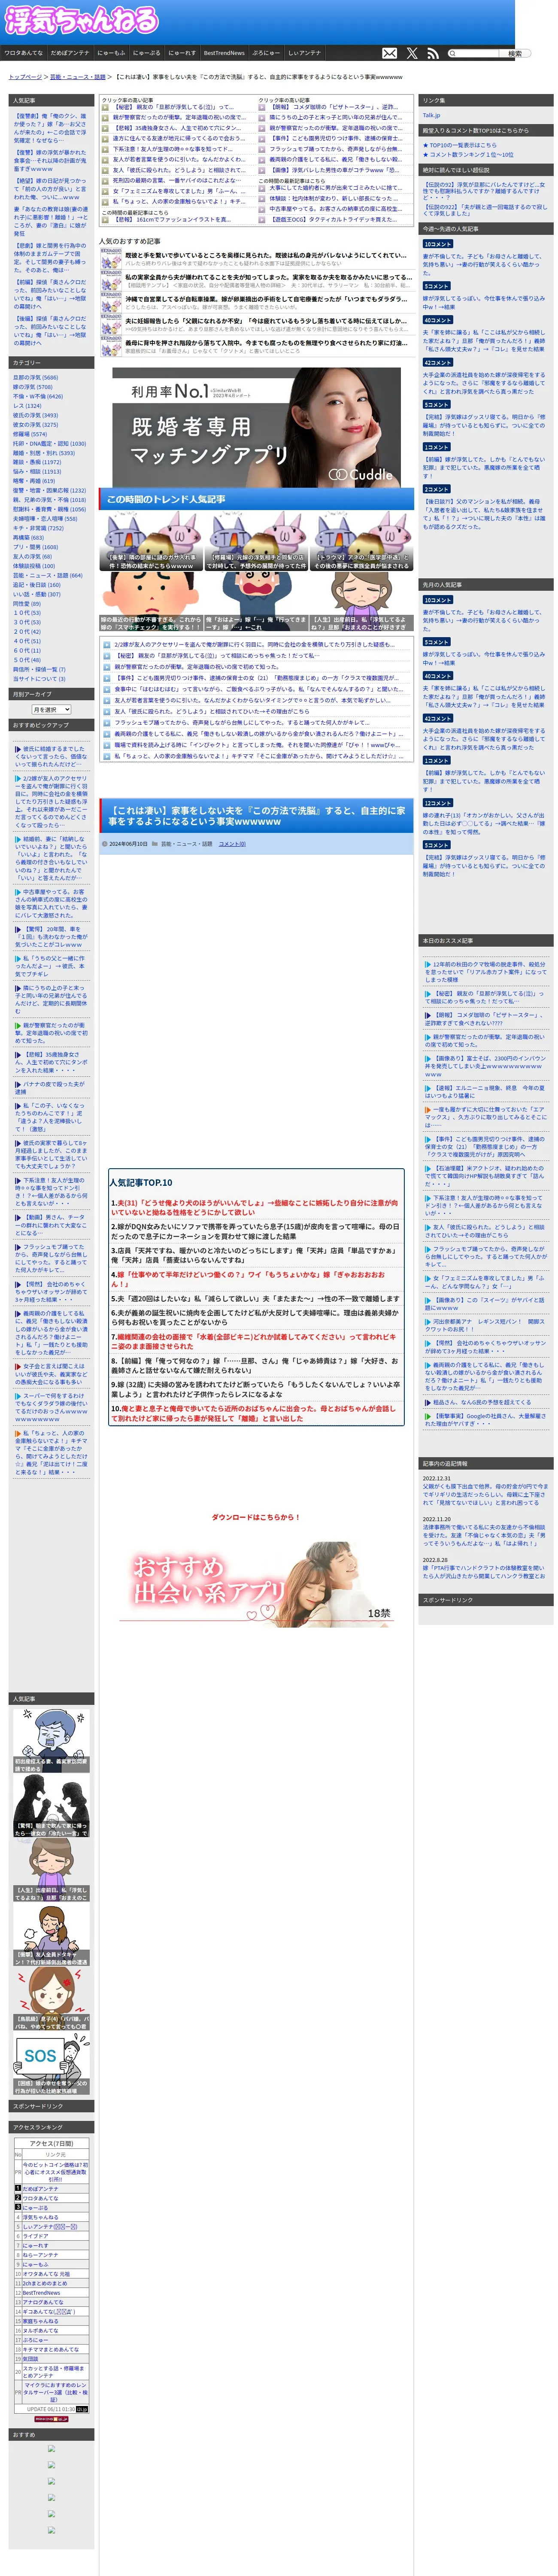
Task: Open the コメント(0) link under article title
Action: pyautogui.click(x=232, y=844)
